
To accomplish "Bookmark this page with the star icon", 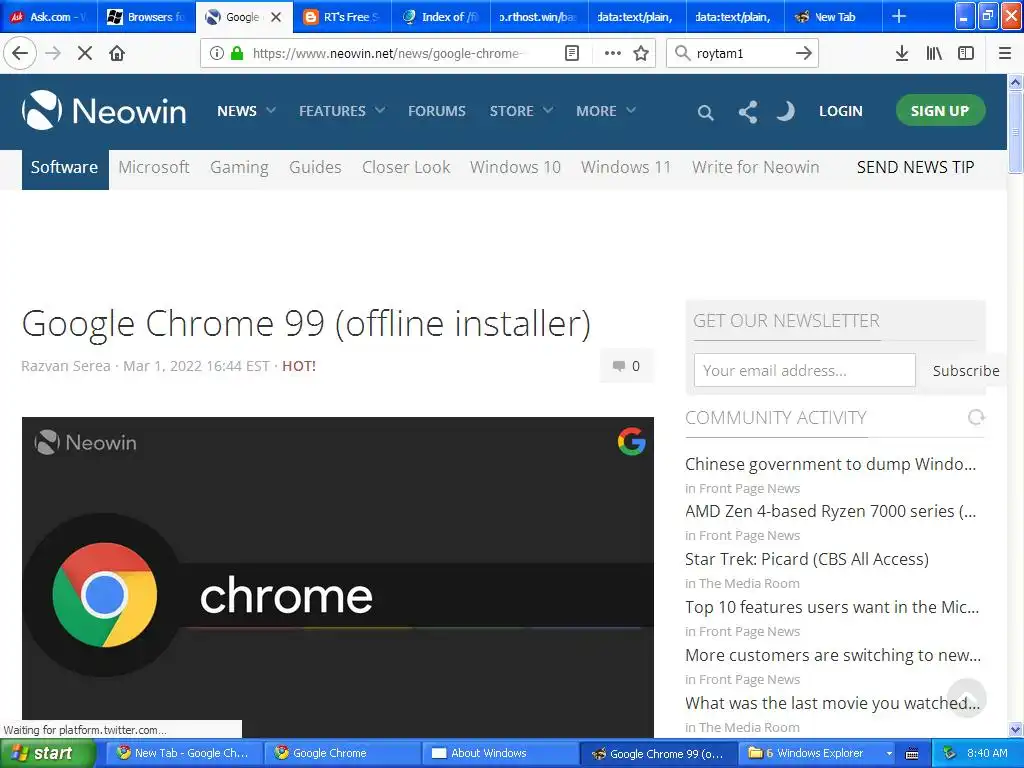I will pyautogui.click(x=641, y=53).
